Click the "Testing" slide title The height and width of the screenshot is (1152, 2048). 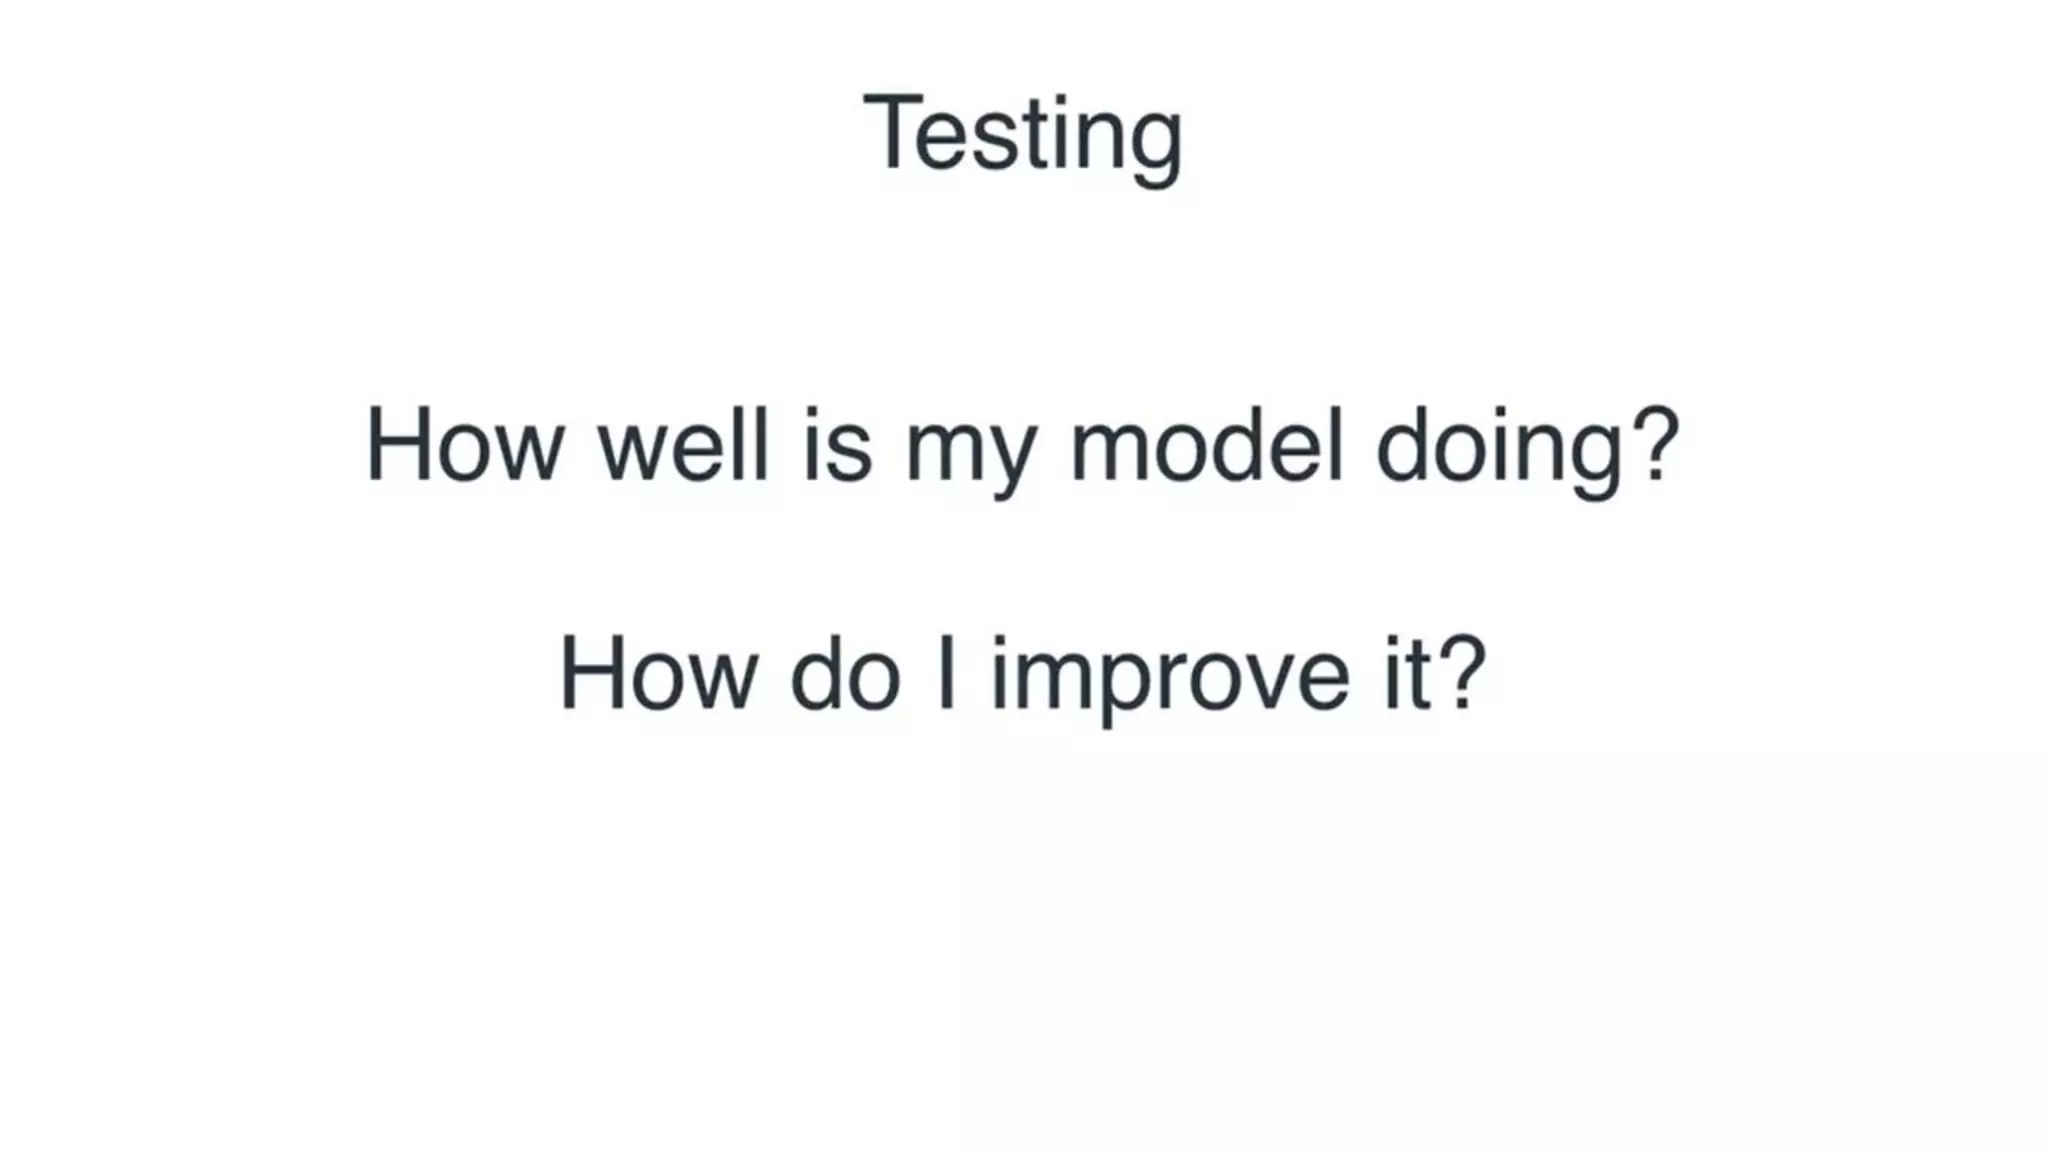pyautogui.click(x=1022, y=134)
